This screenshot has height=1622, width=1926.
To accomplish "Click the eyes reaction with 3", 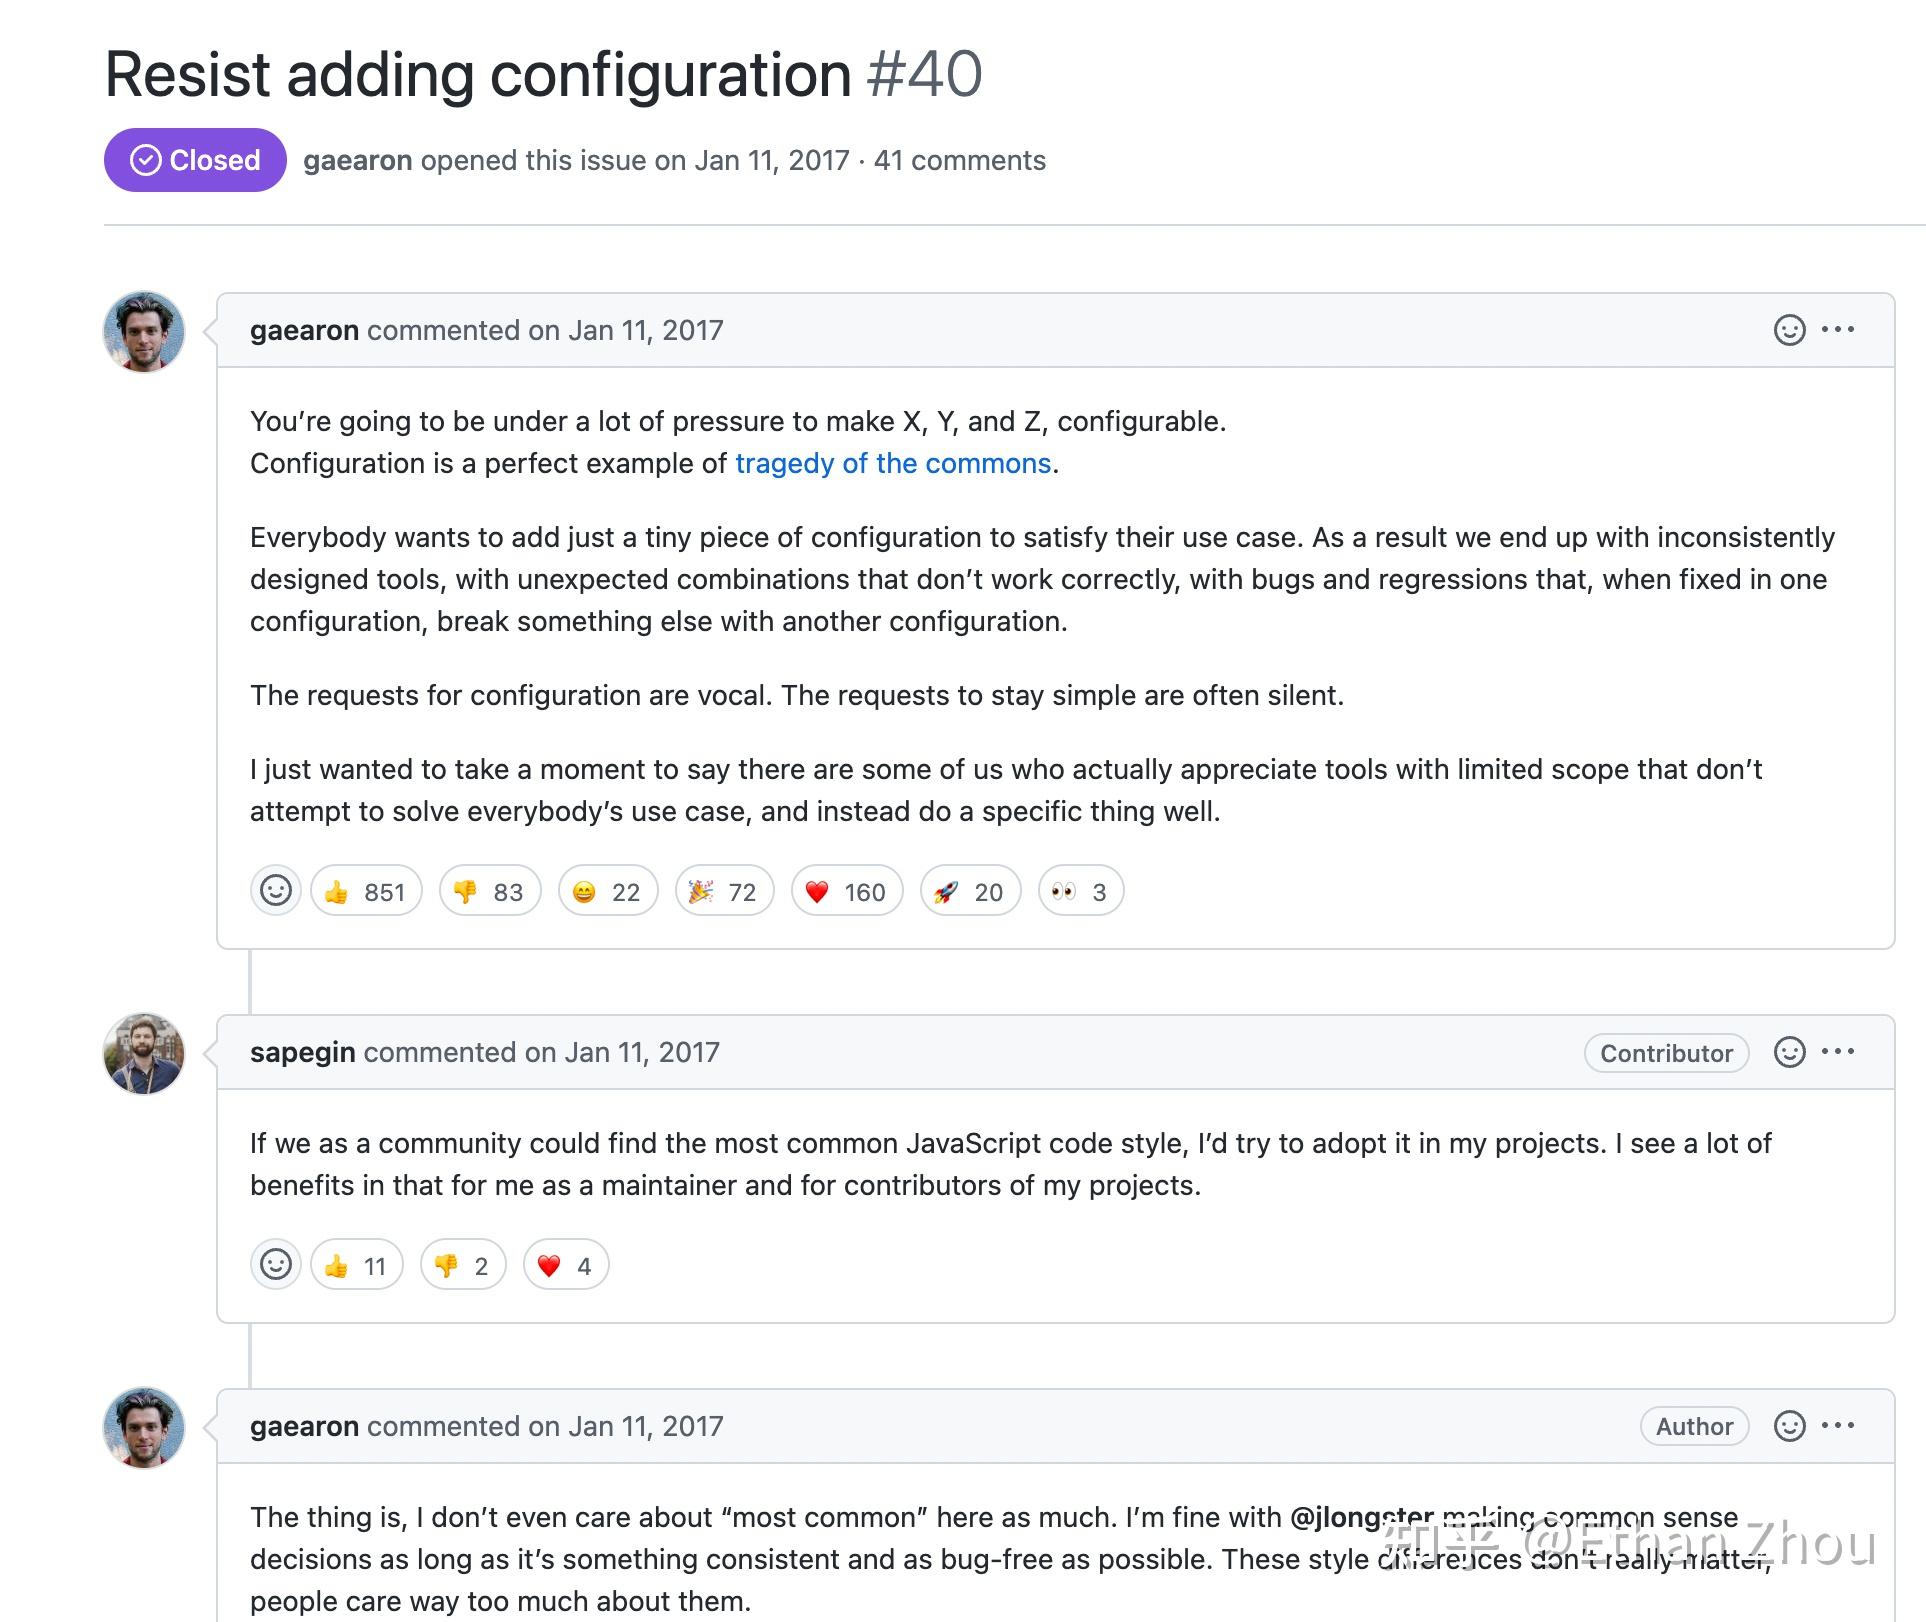I will click(1081, 891).
